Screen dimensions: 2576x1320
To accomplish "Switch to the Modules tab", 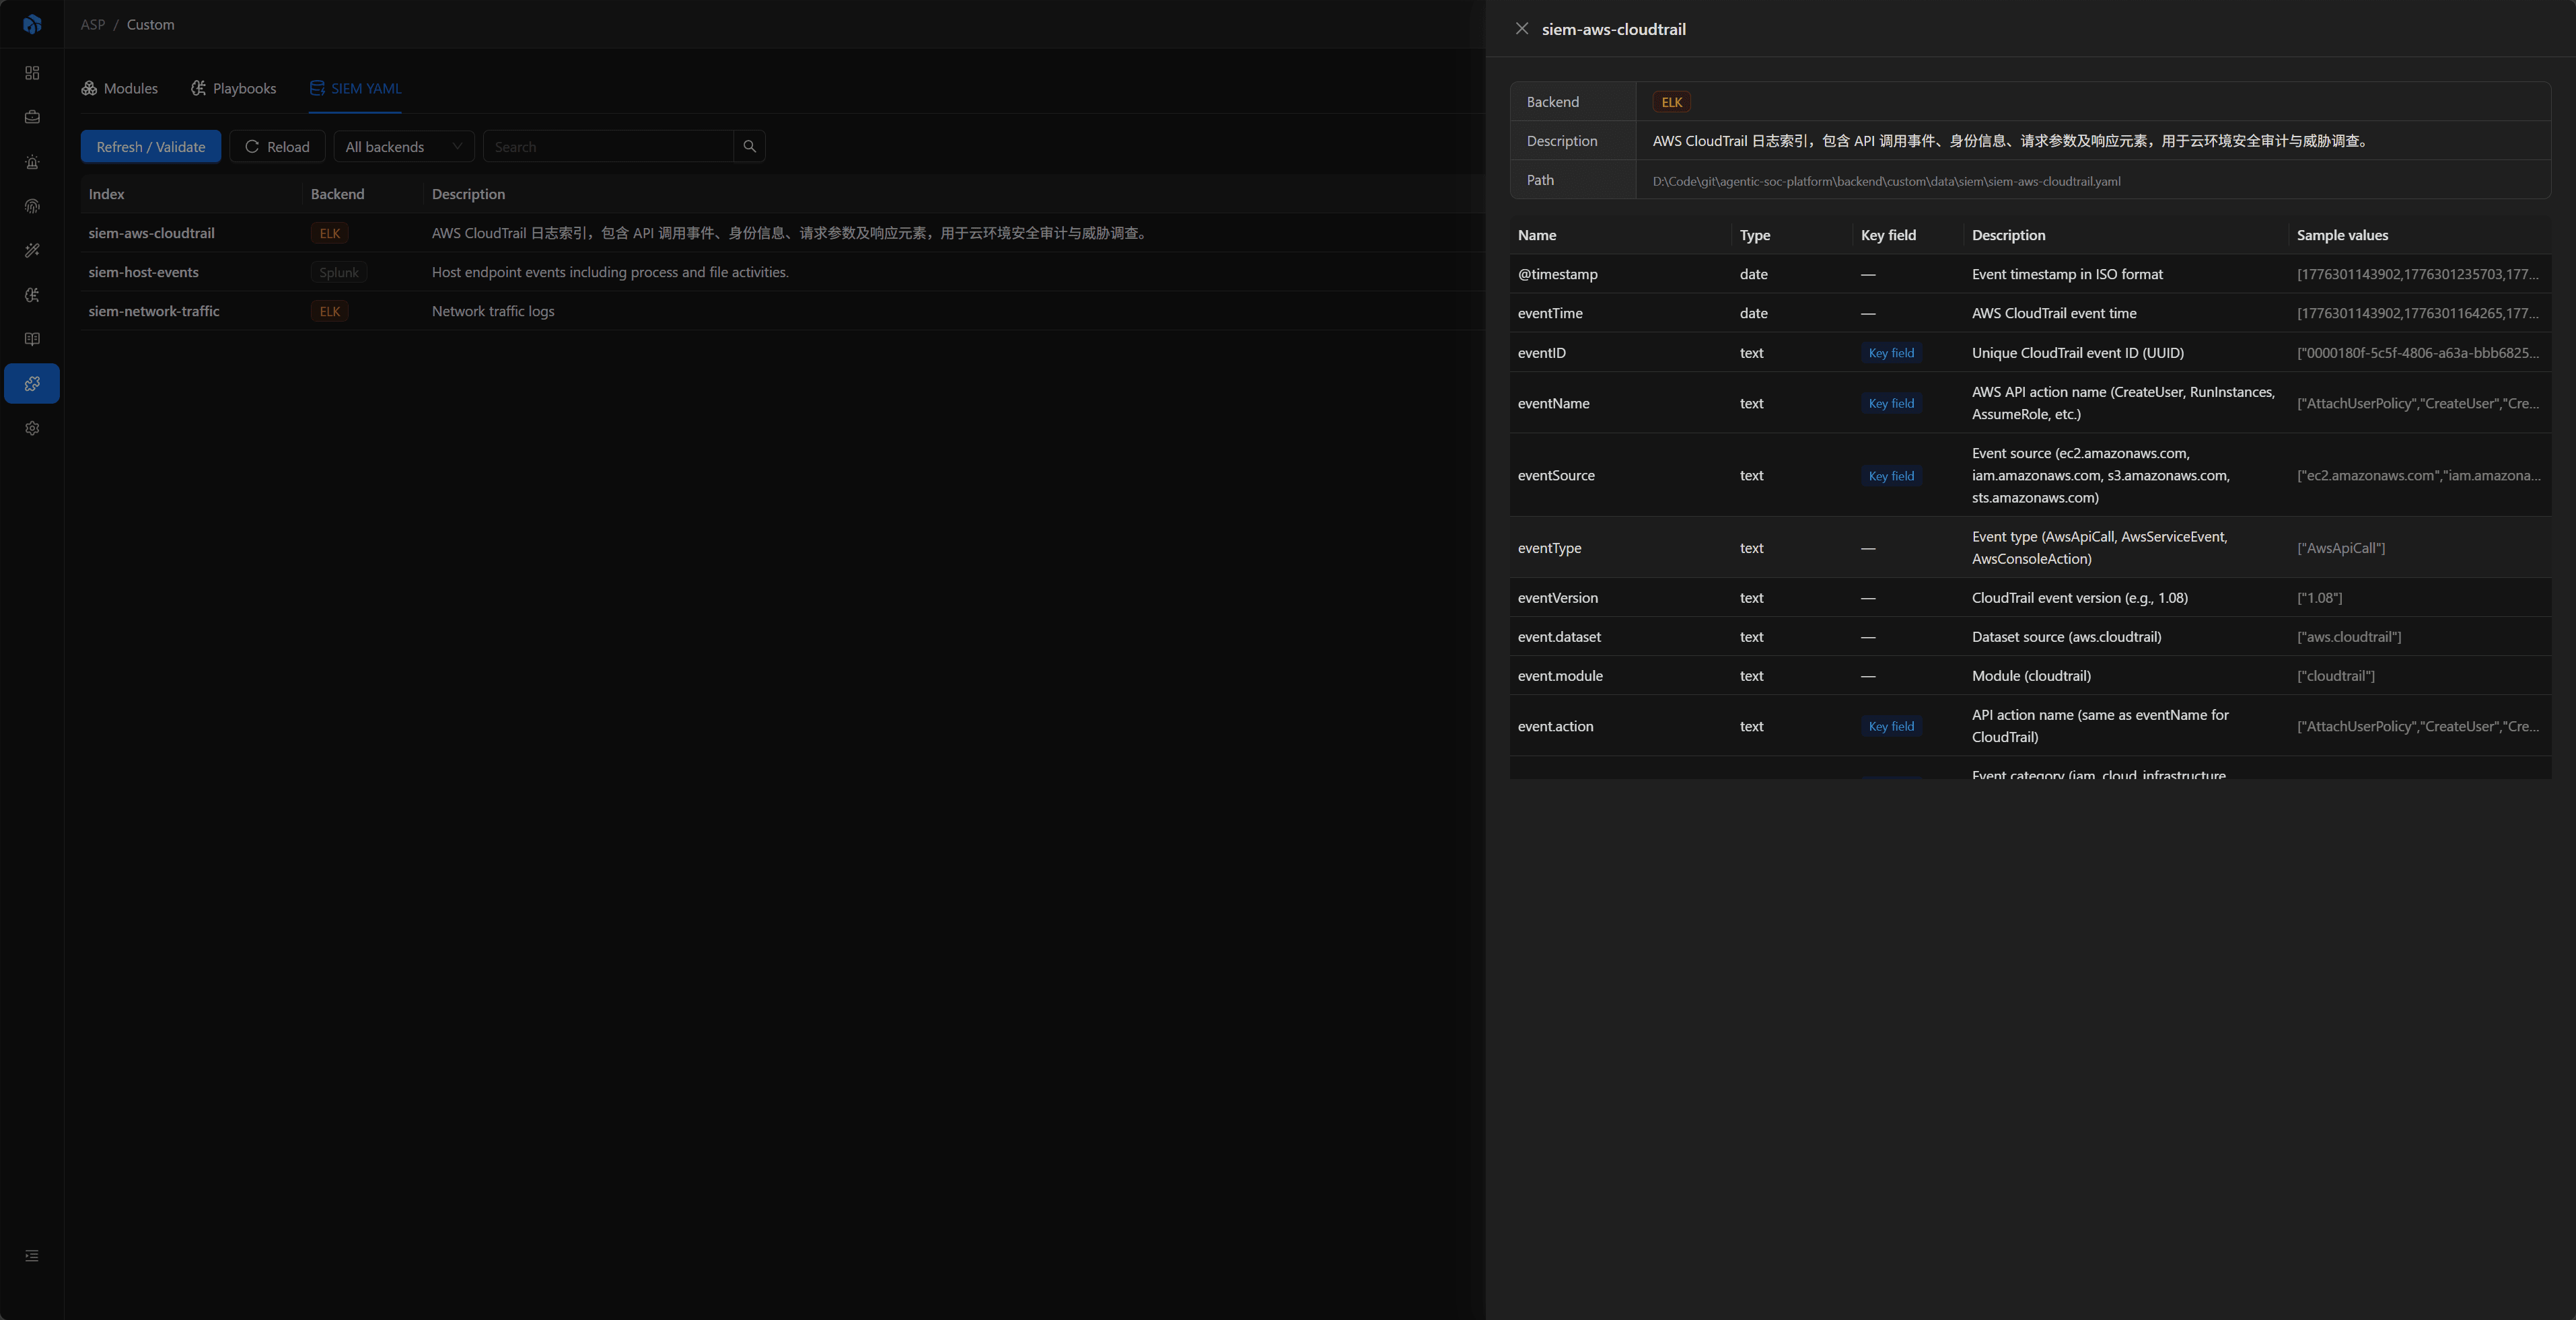I will pyautogui.click(x=120, y=88).
